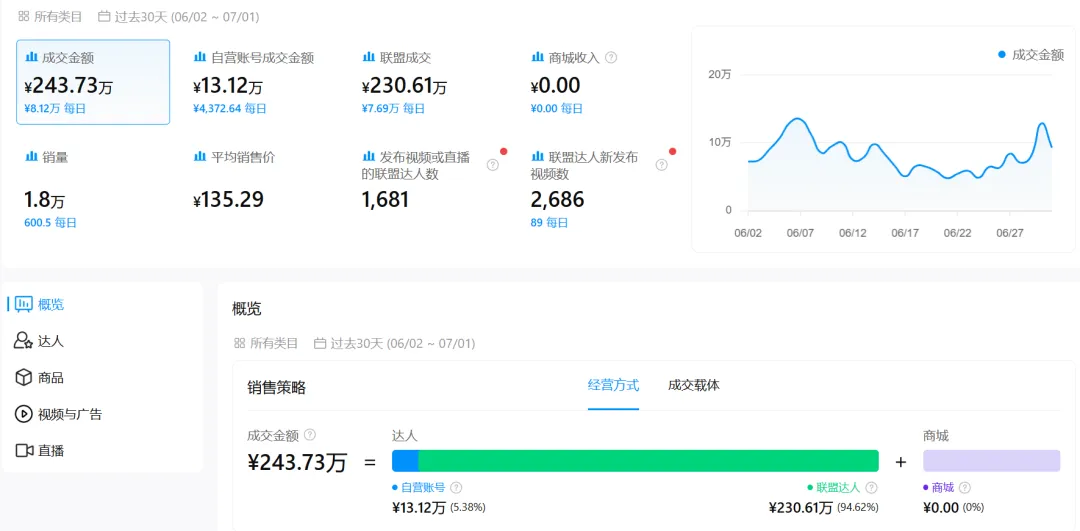Select the 商城收入 ¥0.00 card
The height and width of the screenshot is (531, 1080).
(x=599, y=82)
